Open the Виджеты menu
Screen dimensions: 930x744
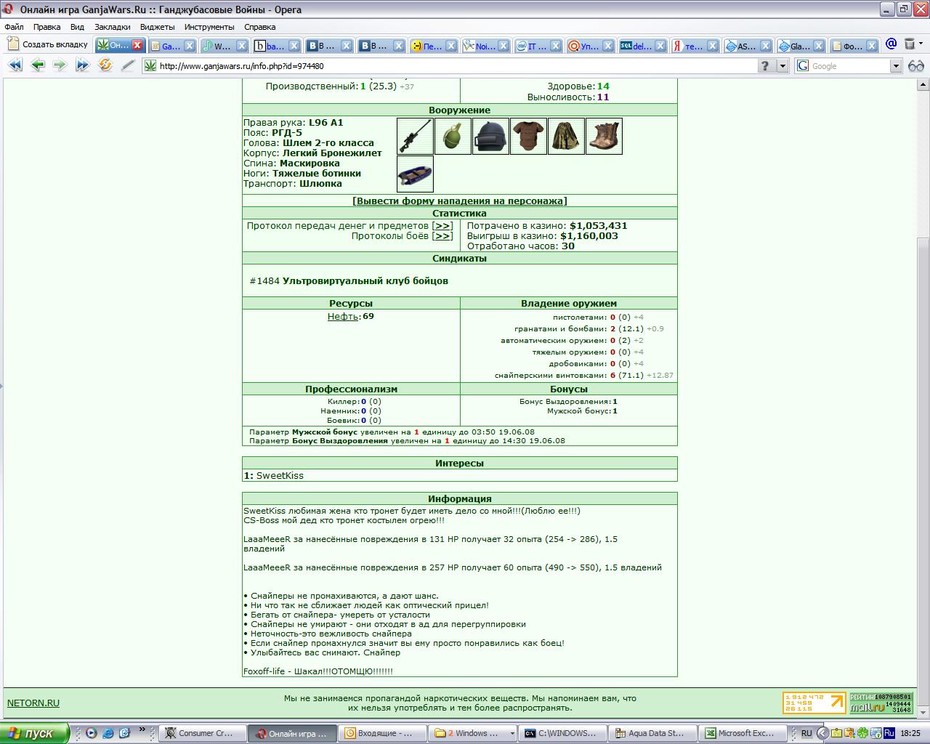pyautogui.click(x=157, y=27)
